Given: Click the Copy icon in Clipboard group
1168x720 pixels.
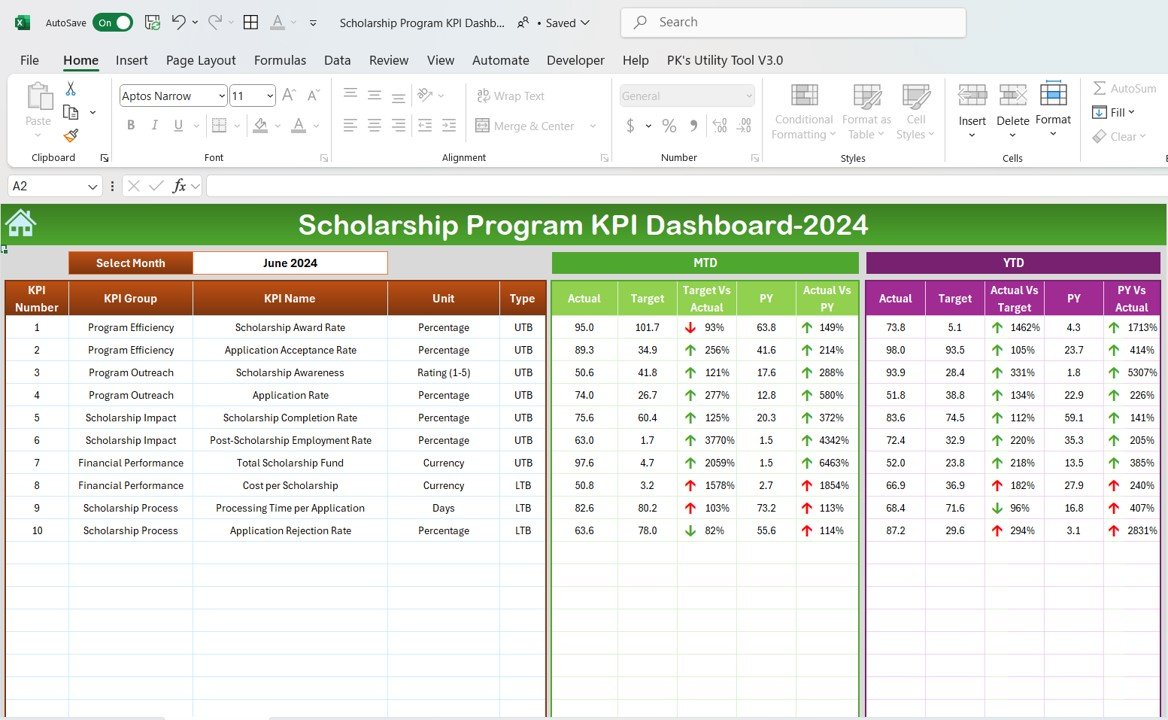Looking at the screenshot, I should [x=71, y=112].
